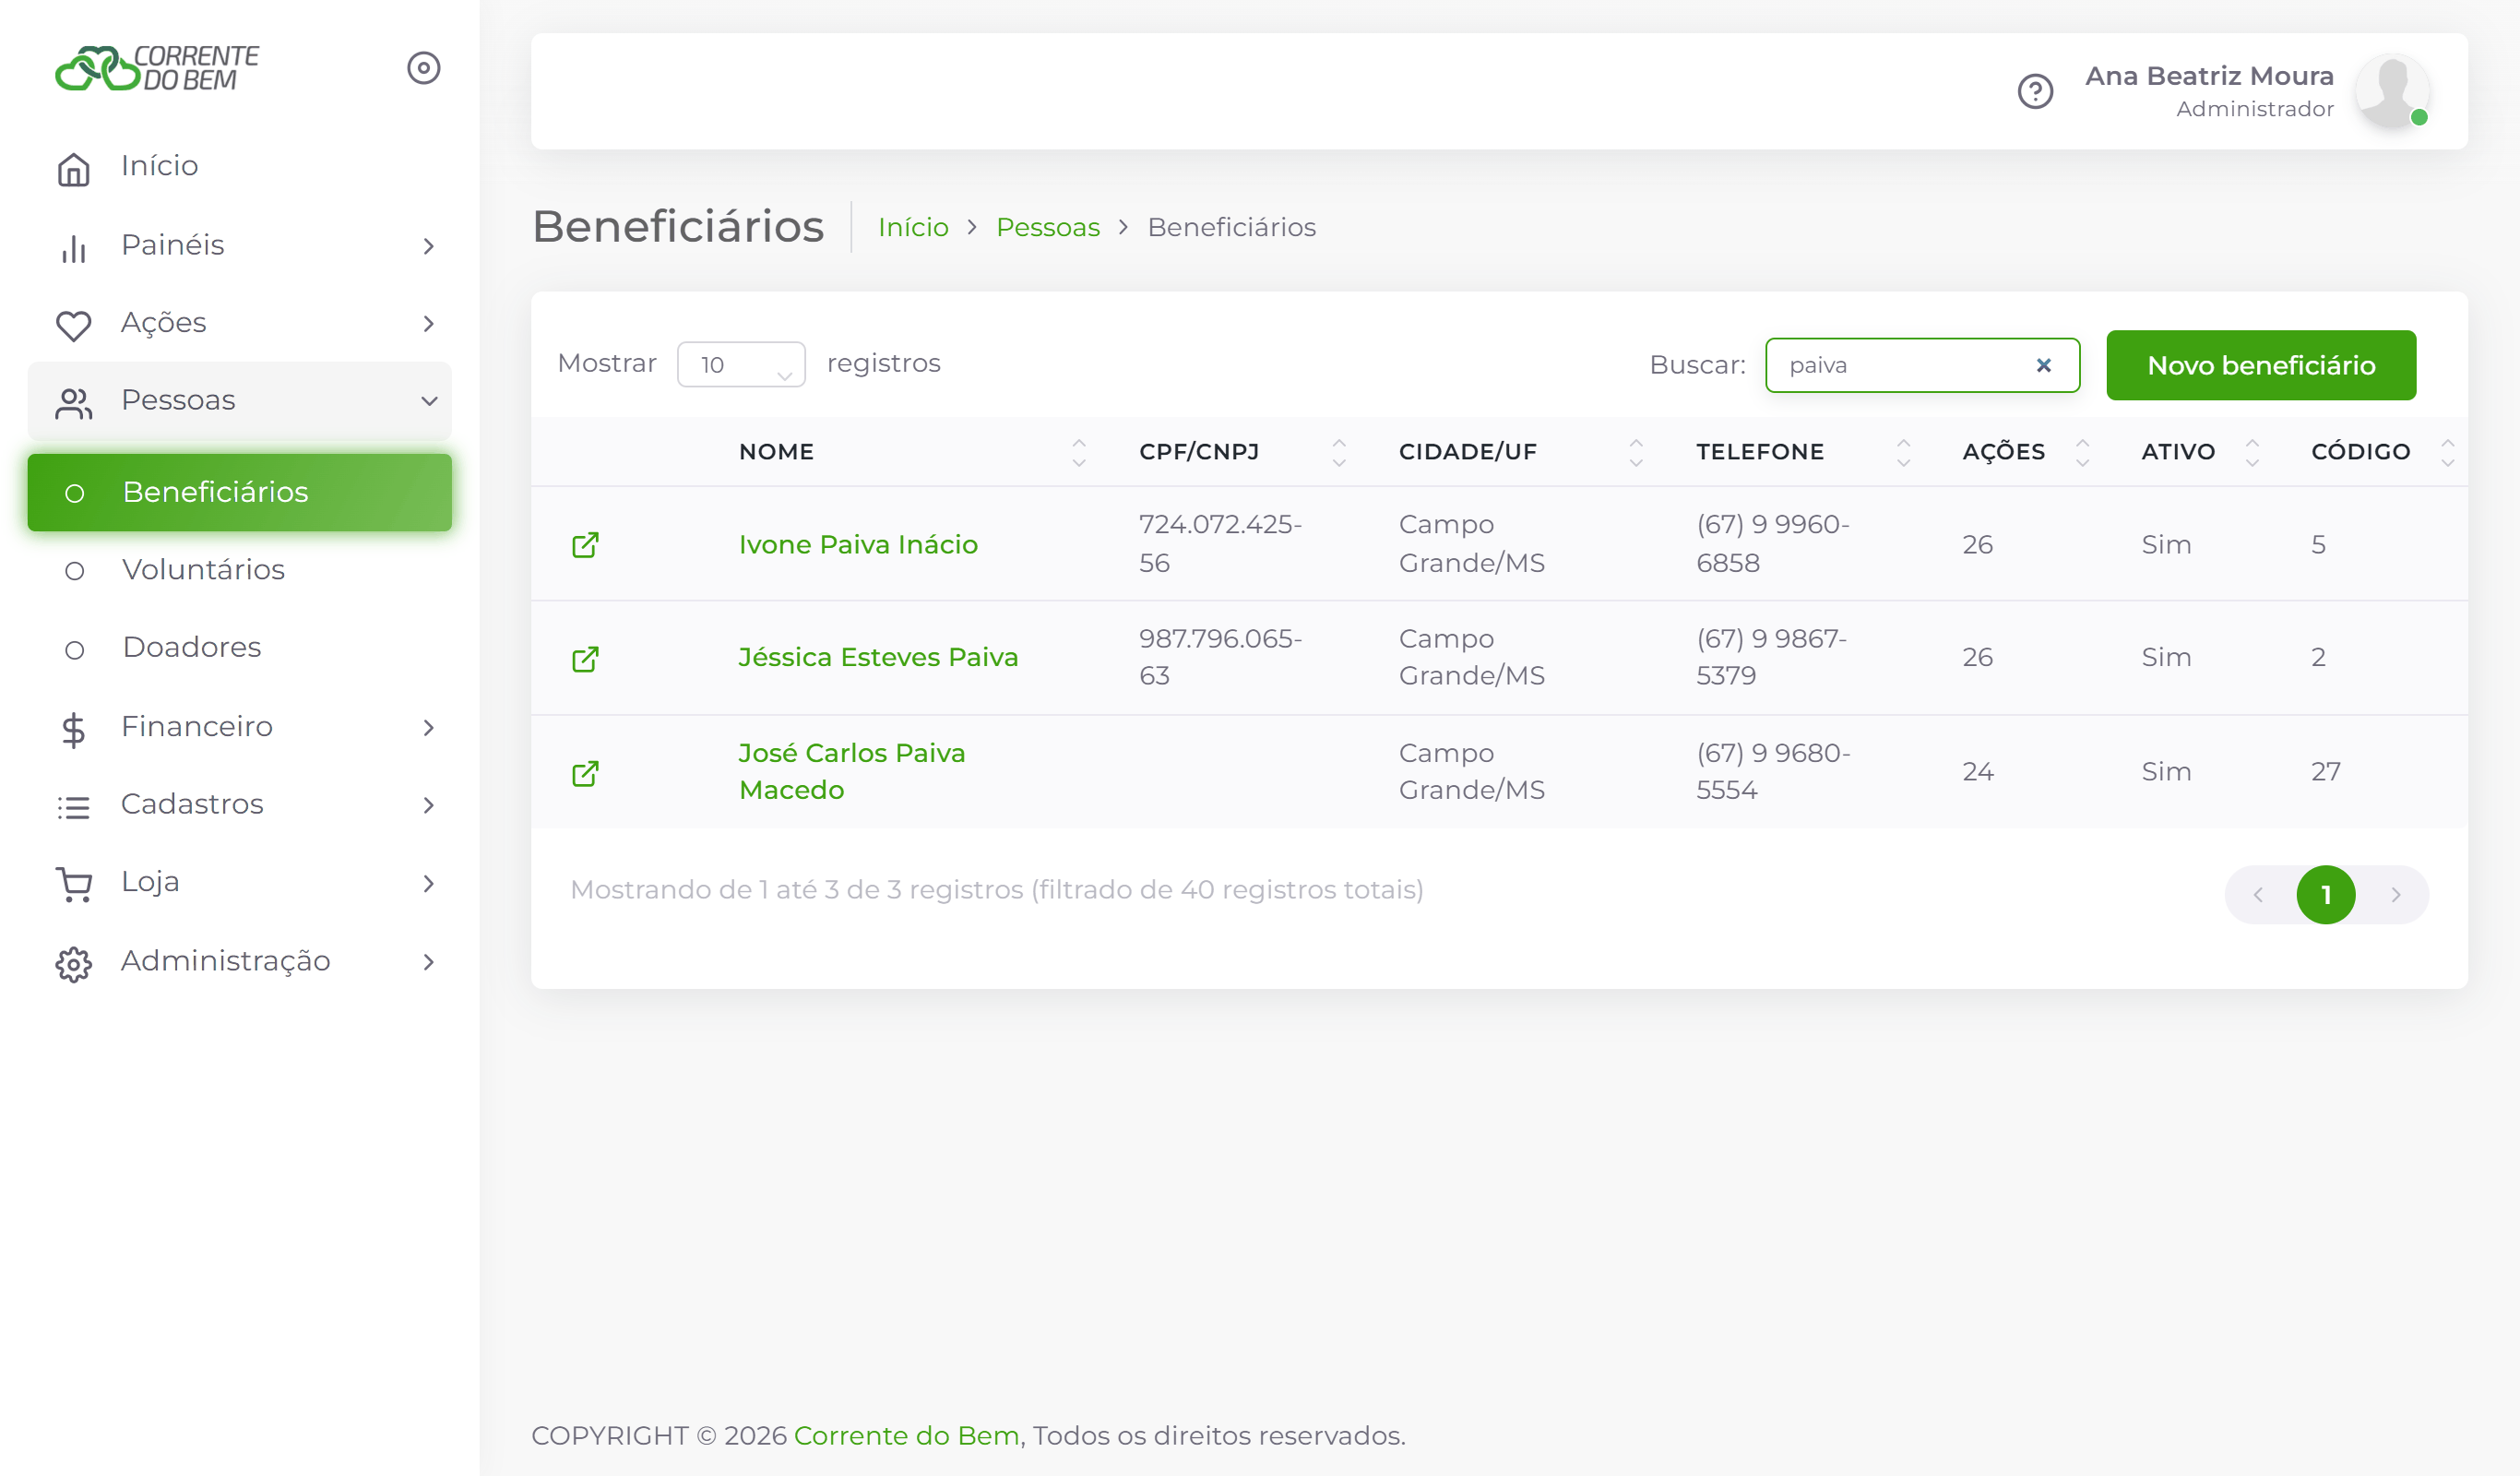Viewport: 2520px width, 1476px height.
Task: Go to next page arrow
Action: 2395,895
